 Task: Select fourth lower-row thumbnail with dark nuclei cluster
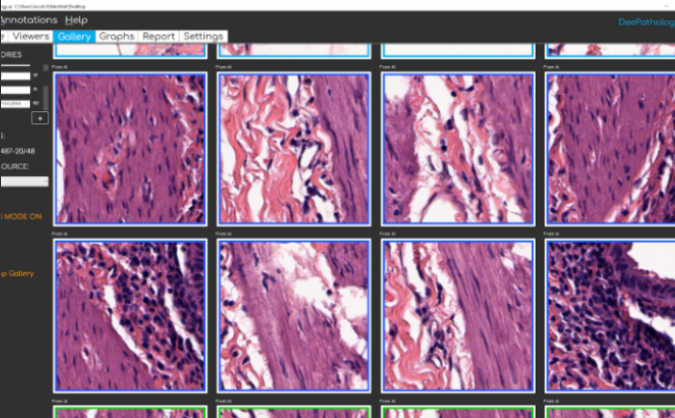[610, 316]
